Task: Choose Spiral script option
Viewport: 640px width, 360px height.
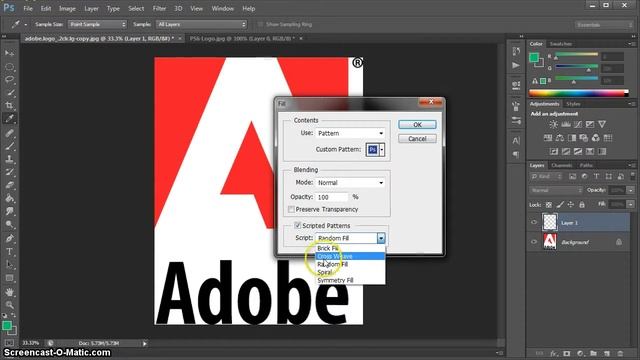Action: click(x=350, y=272)
